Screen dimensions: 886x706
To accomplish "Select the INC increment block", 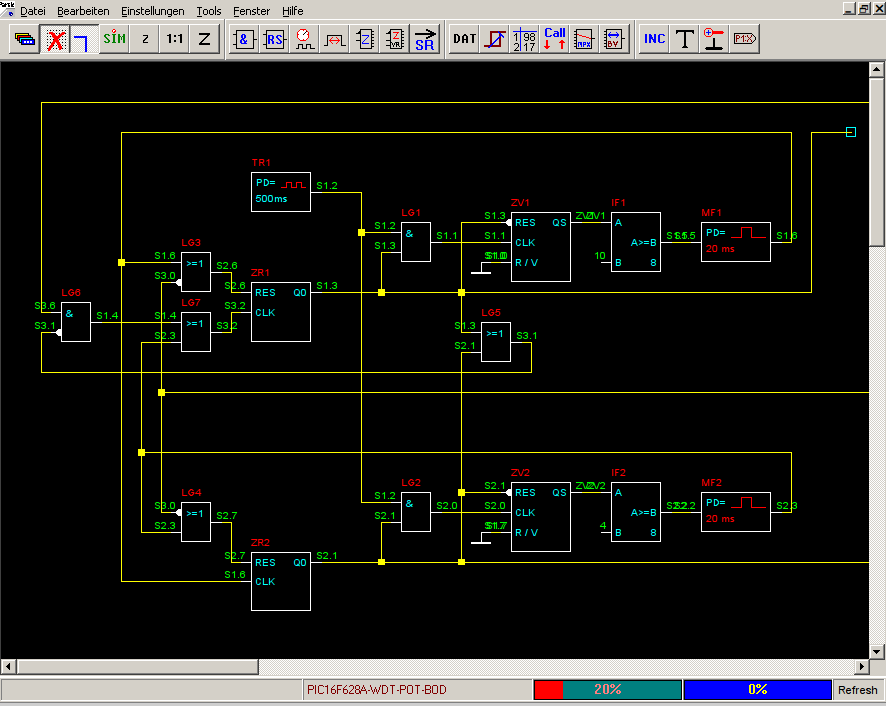I will (x=655, y=39).
